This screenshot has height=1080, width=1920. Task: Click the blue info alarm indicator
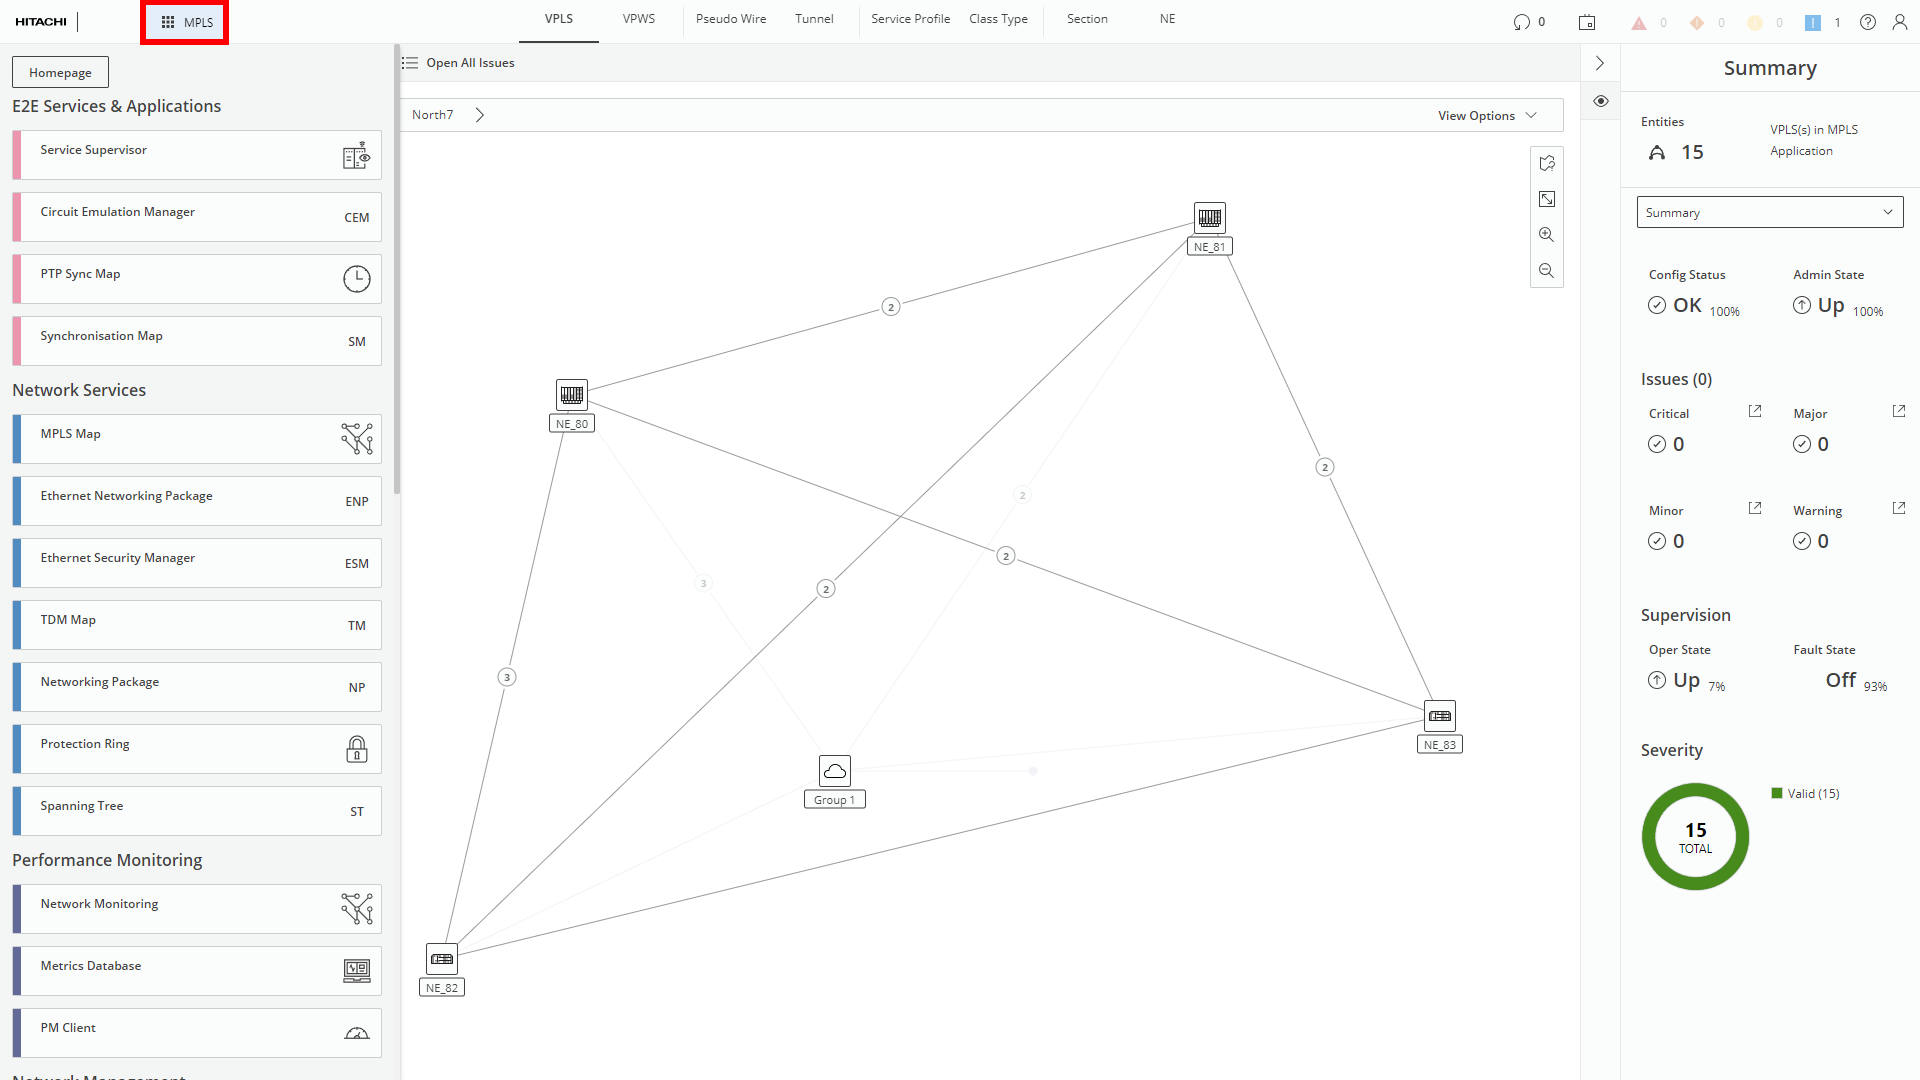pyautogui.click(x=1812, y=22)
